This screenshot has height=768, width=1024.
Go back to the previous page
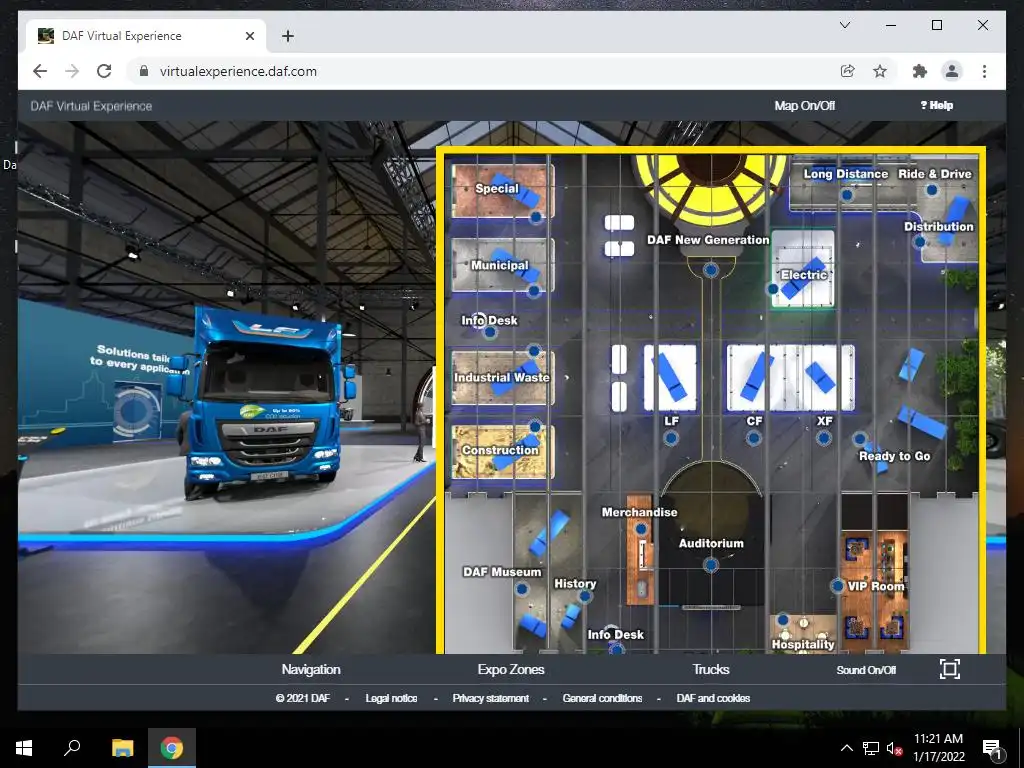40,71
